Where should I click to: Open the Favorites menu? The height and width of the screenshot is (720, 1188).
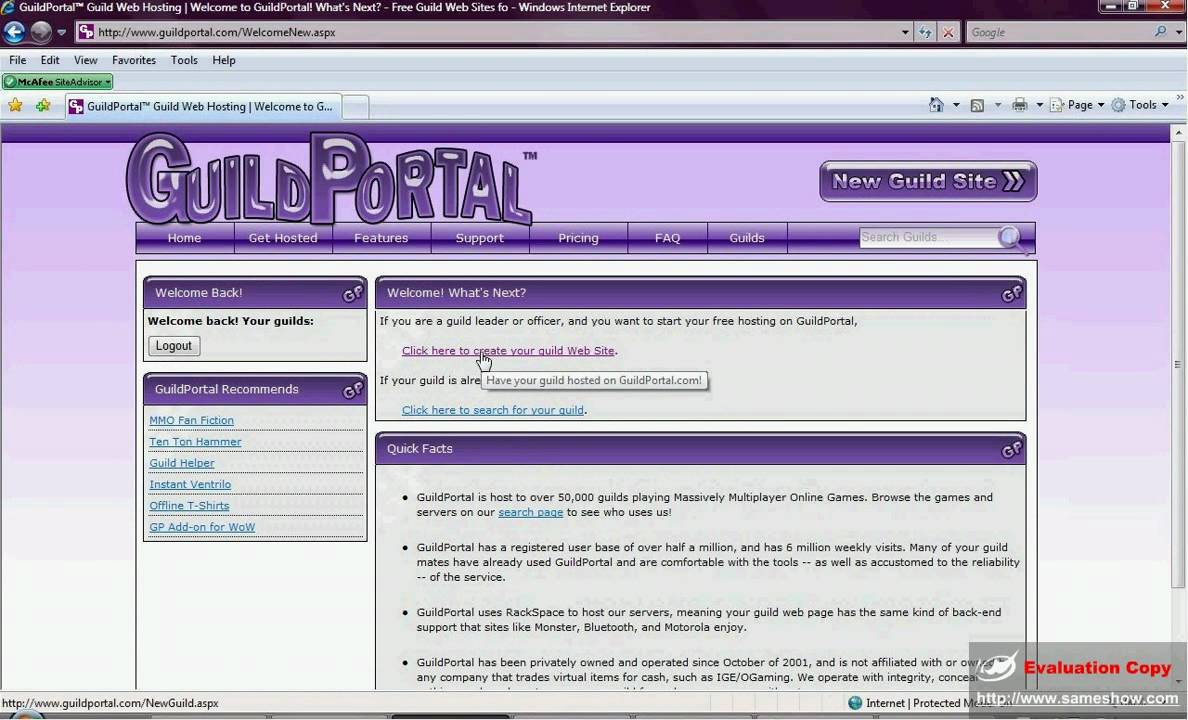pos(134,60)
